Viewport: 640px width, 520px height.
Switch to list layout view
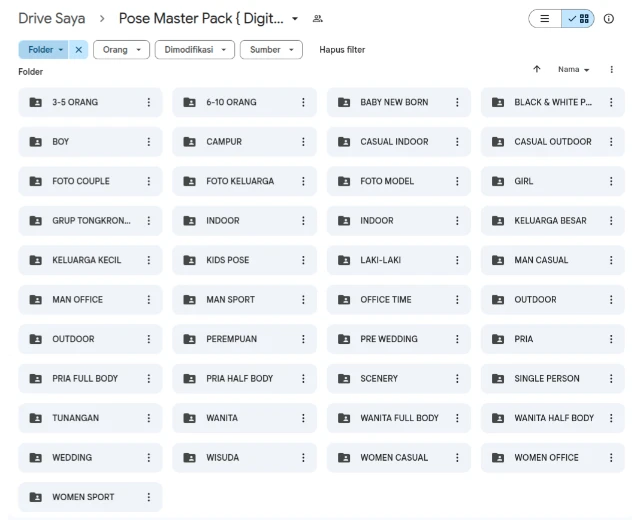pos(545,19)
